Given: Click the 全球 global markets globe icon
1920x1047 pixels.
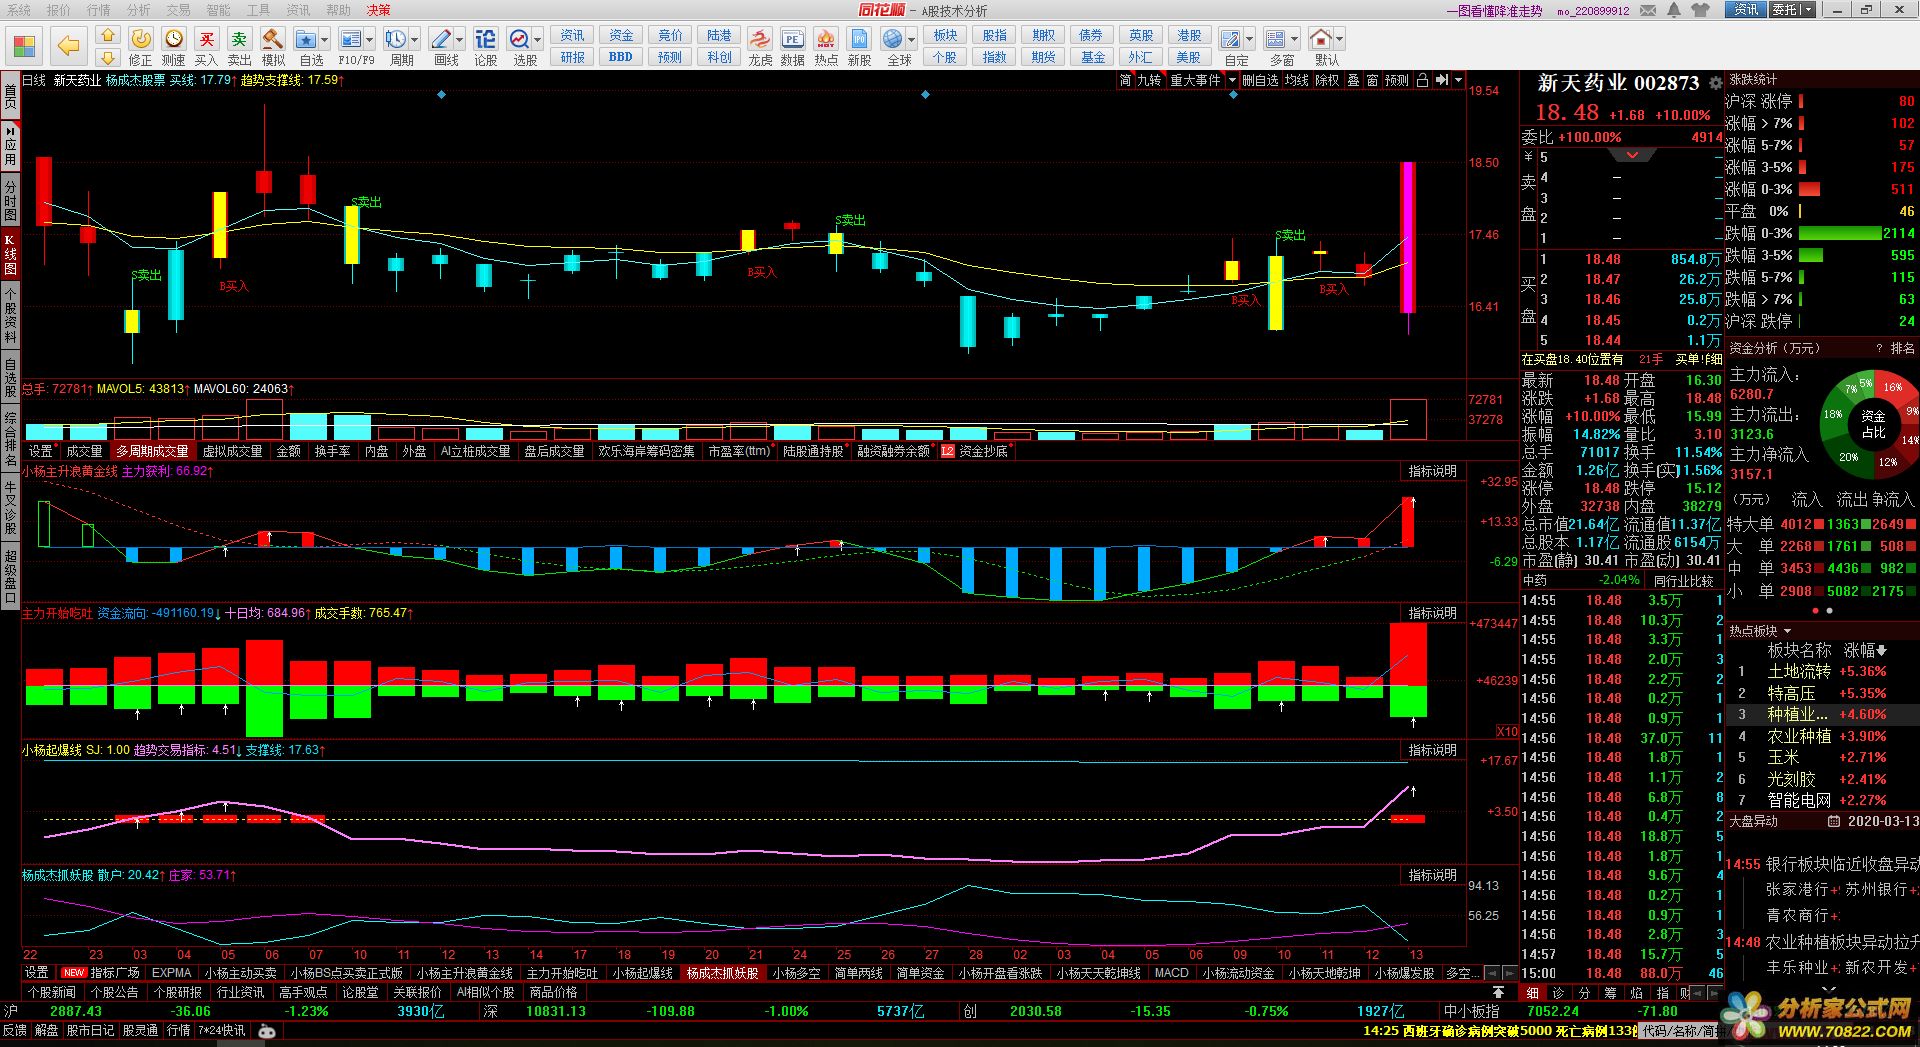Looking at the screenshot, I should pos(893,39).
